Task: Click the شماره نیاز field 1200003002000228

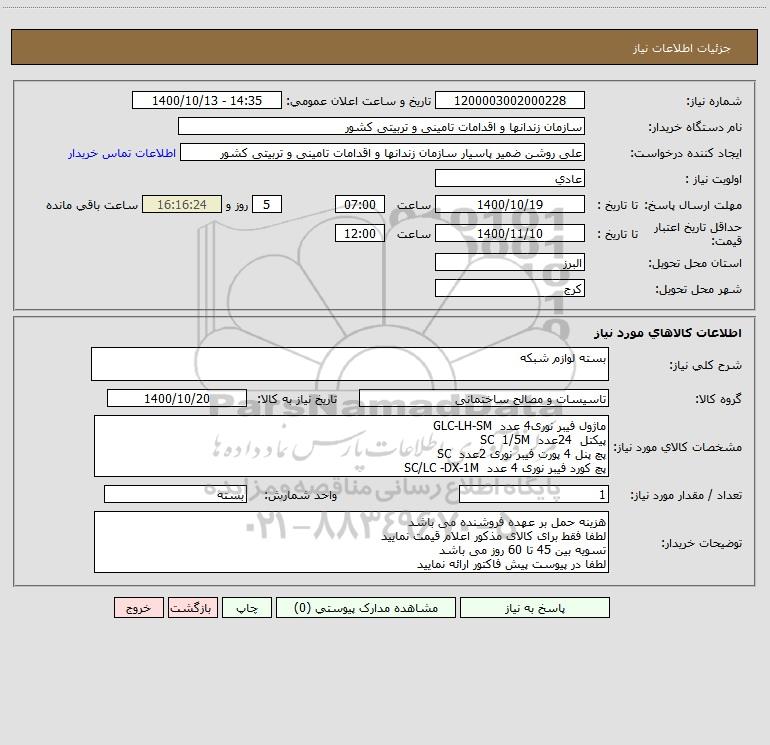Action: [x=510, y=100]
